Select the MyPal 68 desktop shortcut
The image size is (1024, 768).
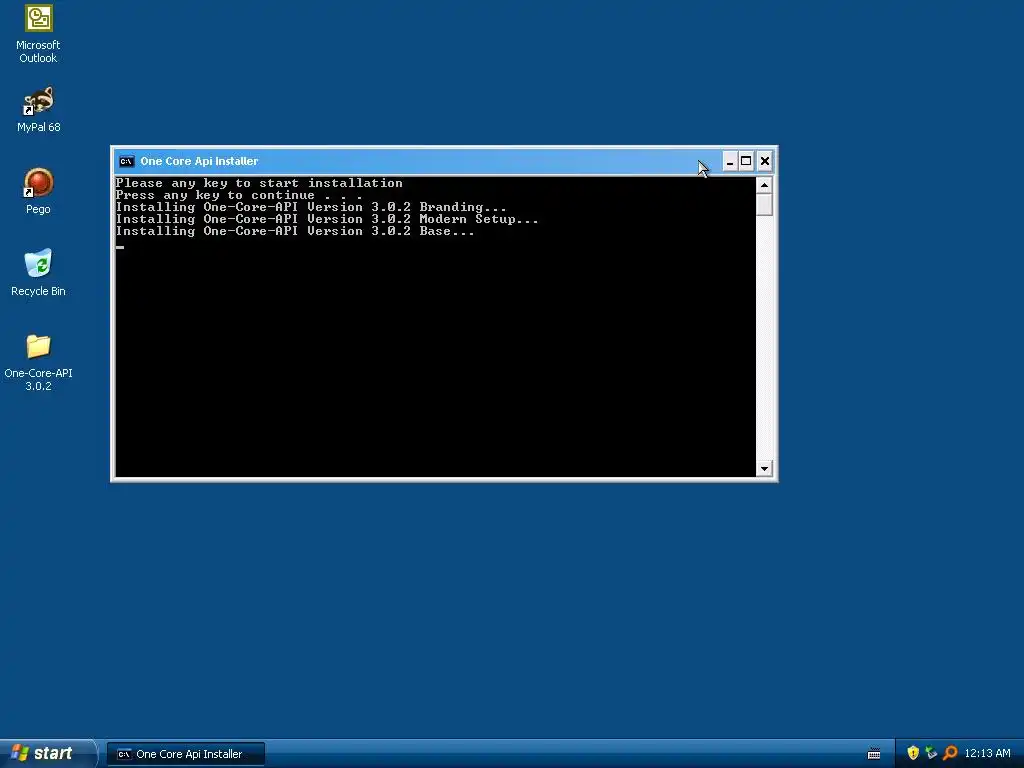(x=39, y=110)
